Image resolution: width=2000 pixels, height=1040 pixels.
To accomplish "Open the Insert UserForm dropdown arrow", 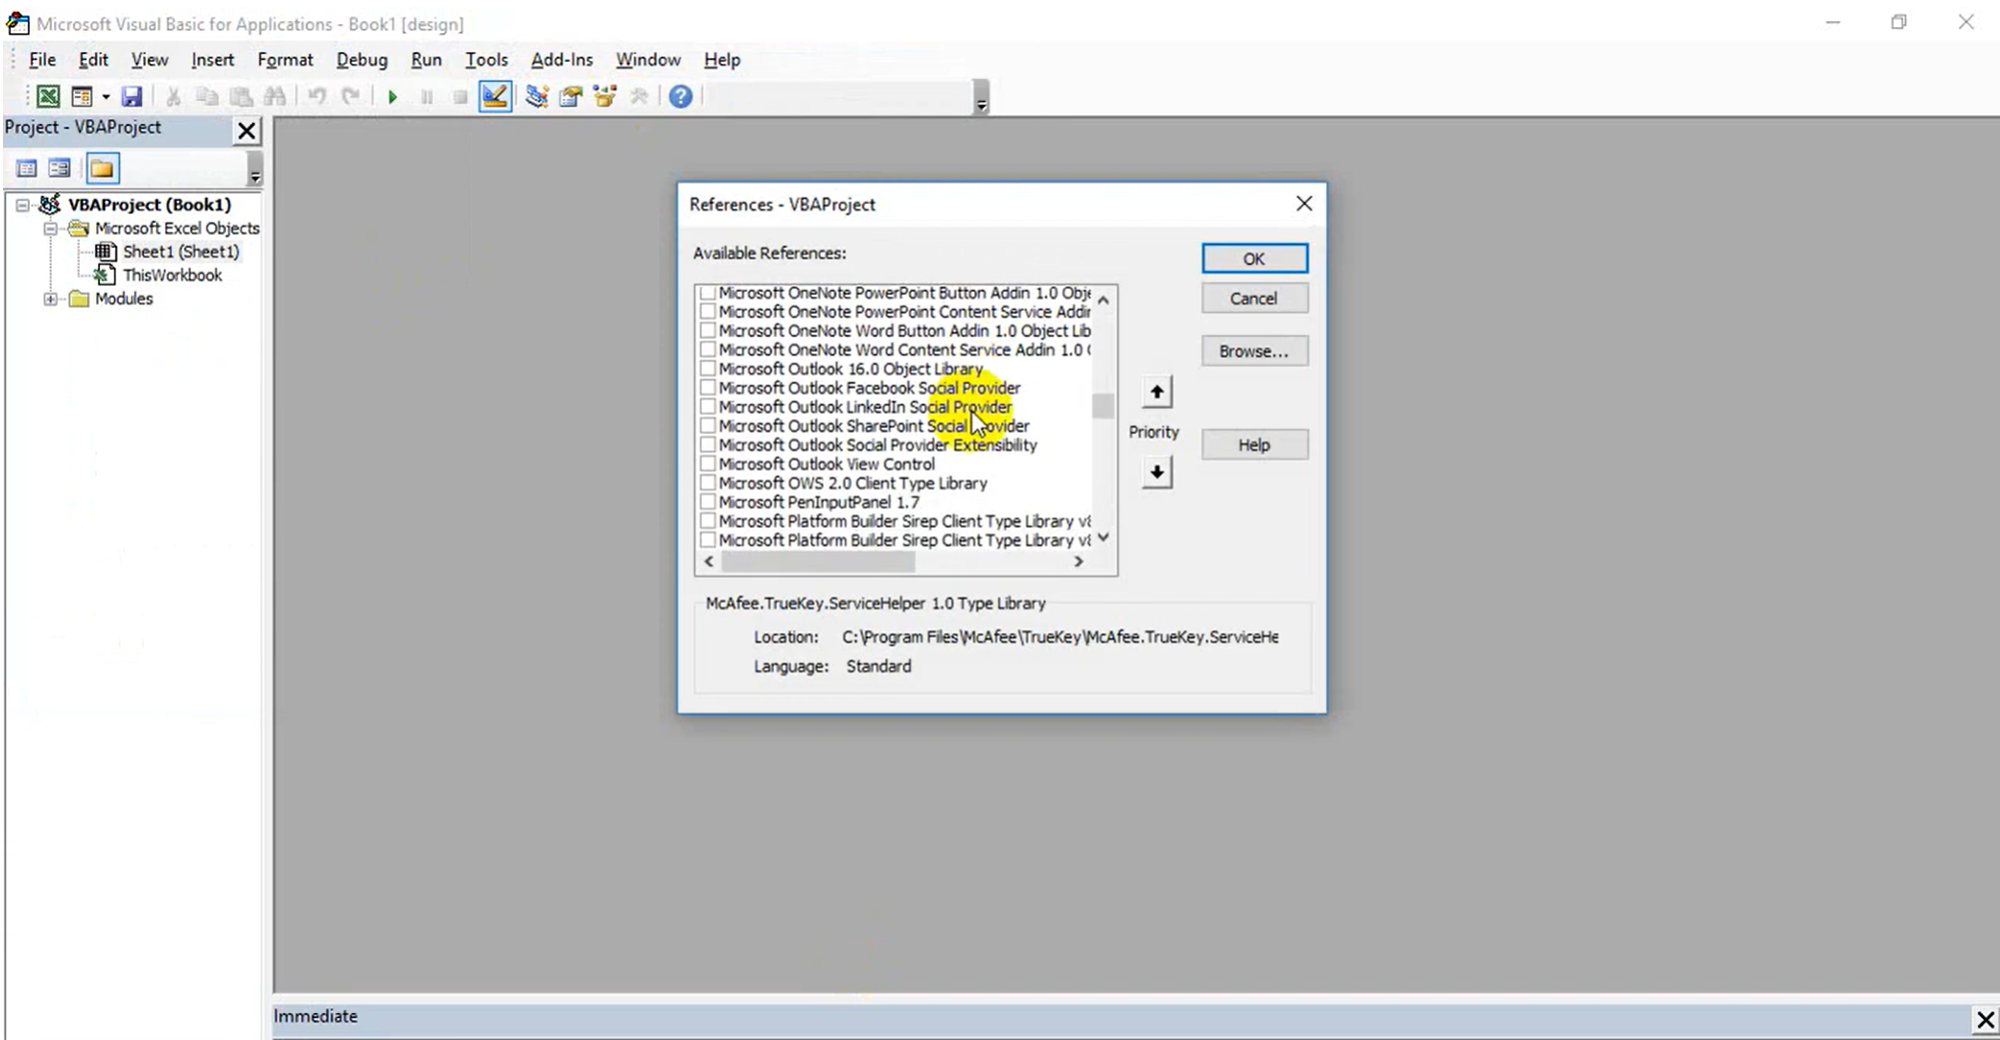I will pos(105,97).
